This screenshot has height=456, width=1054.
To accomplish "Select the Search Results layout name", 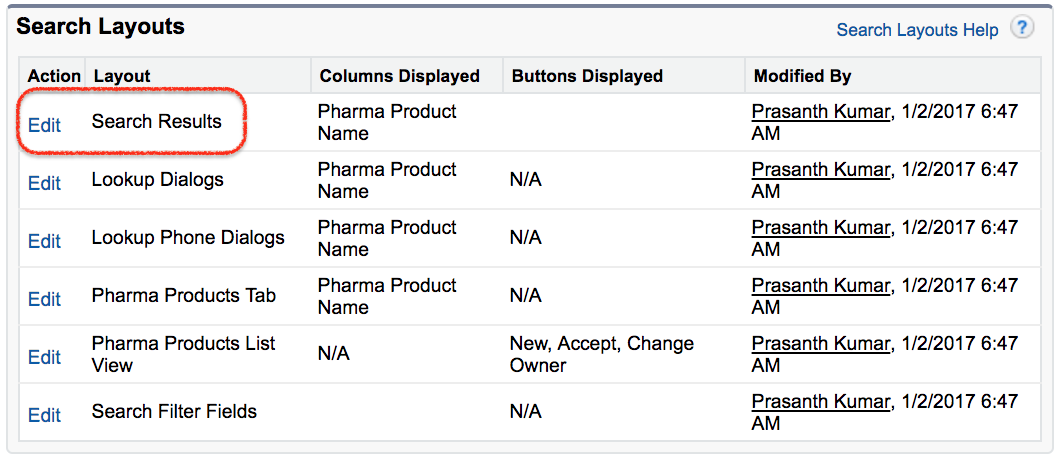I will (157, 122).
